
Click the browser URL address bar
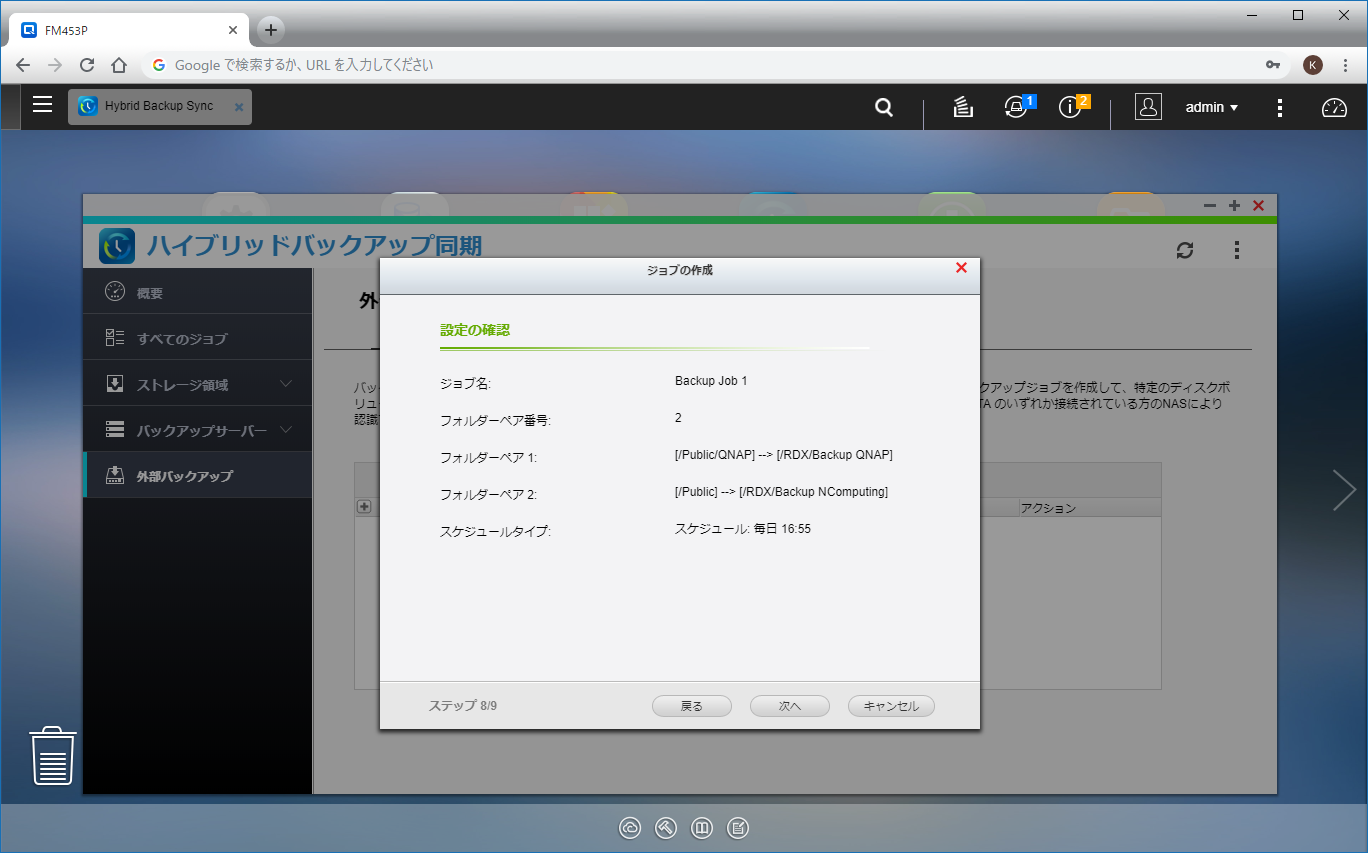click(x=700, y=65)
